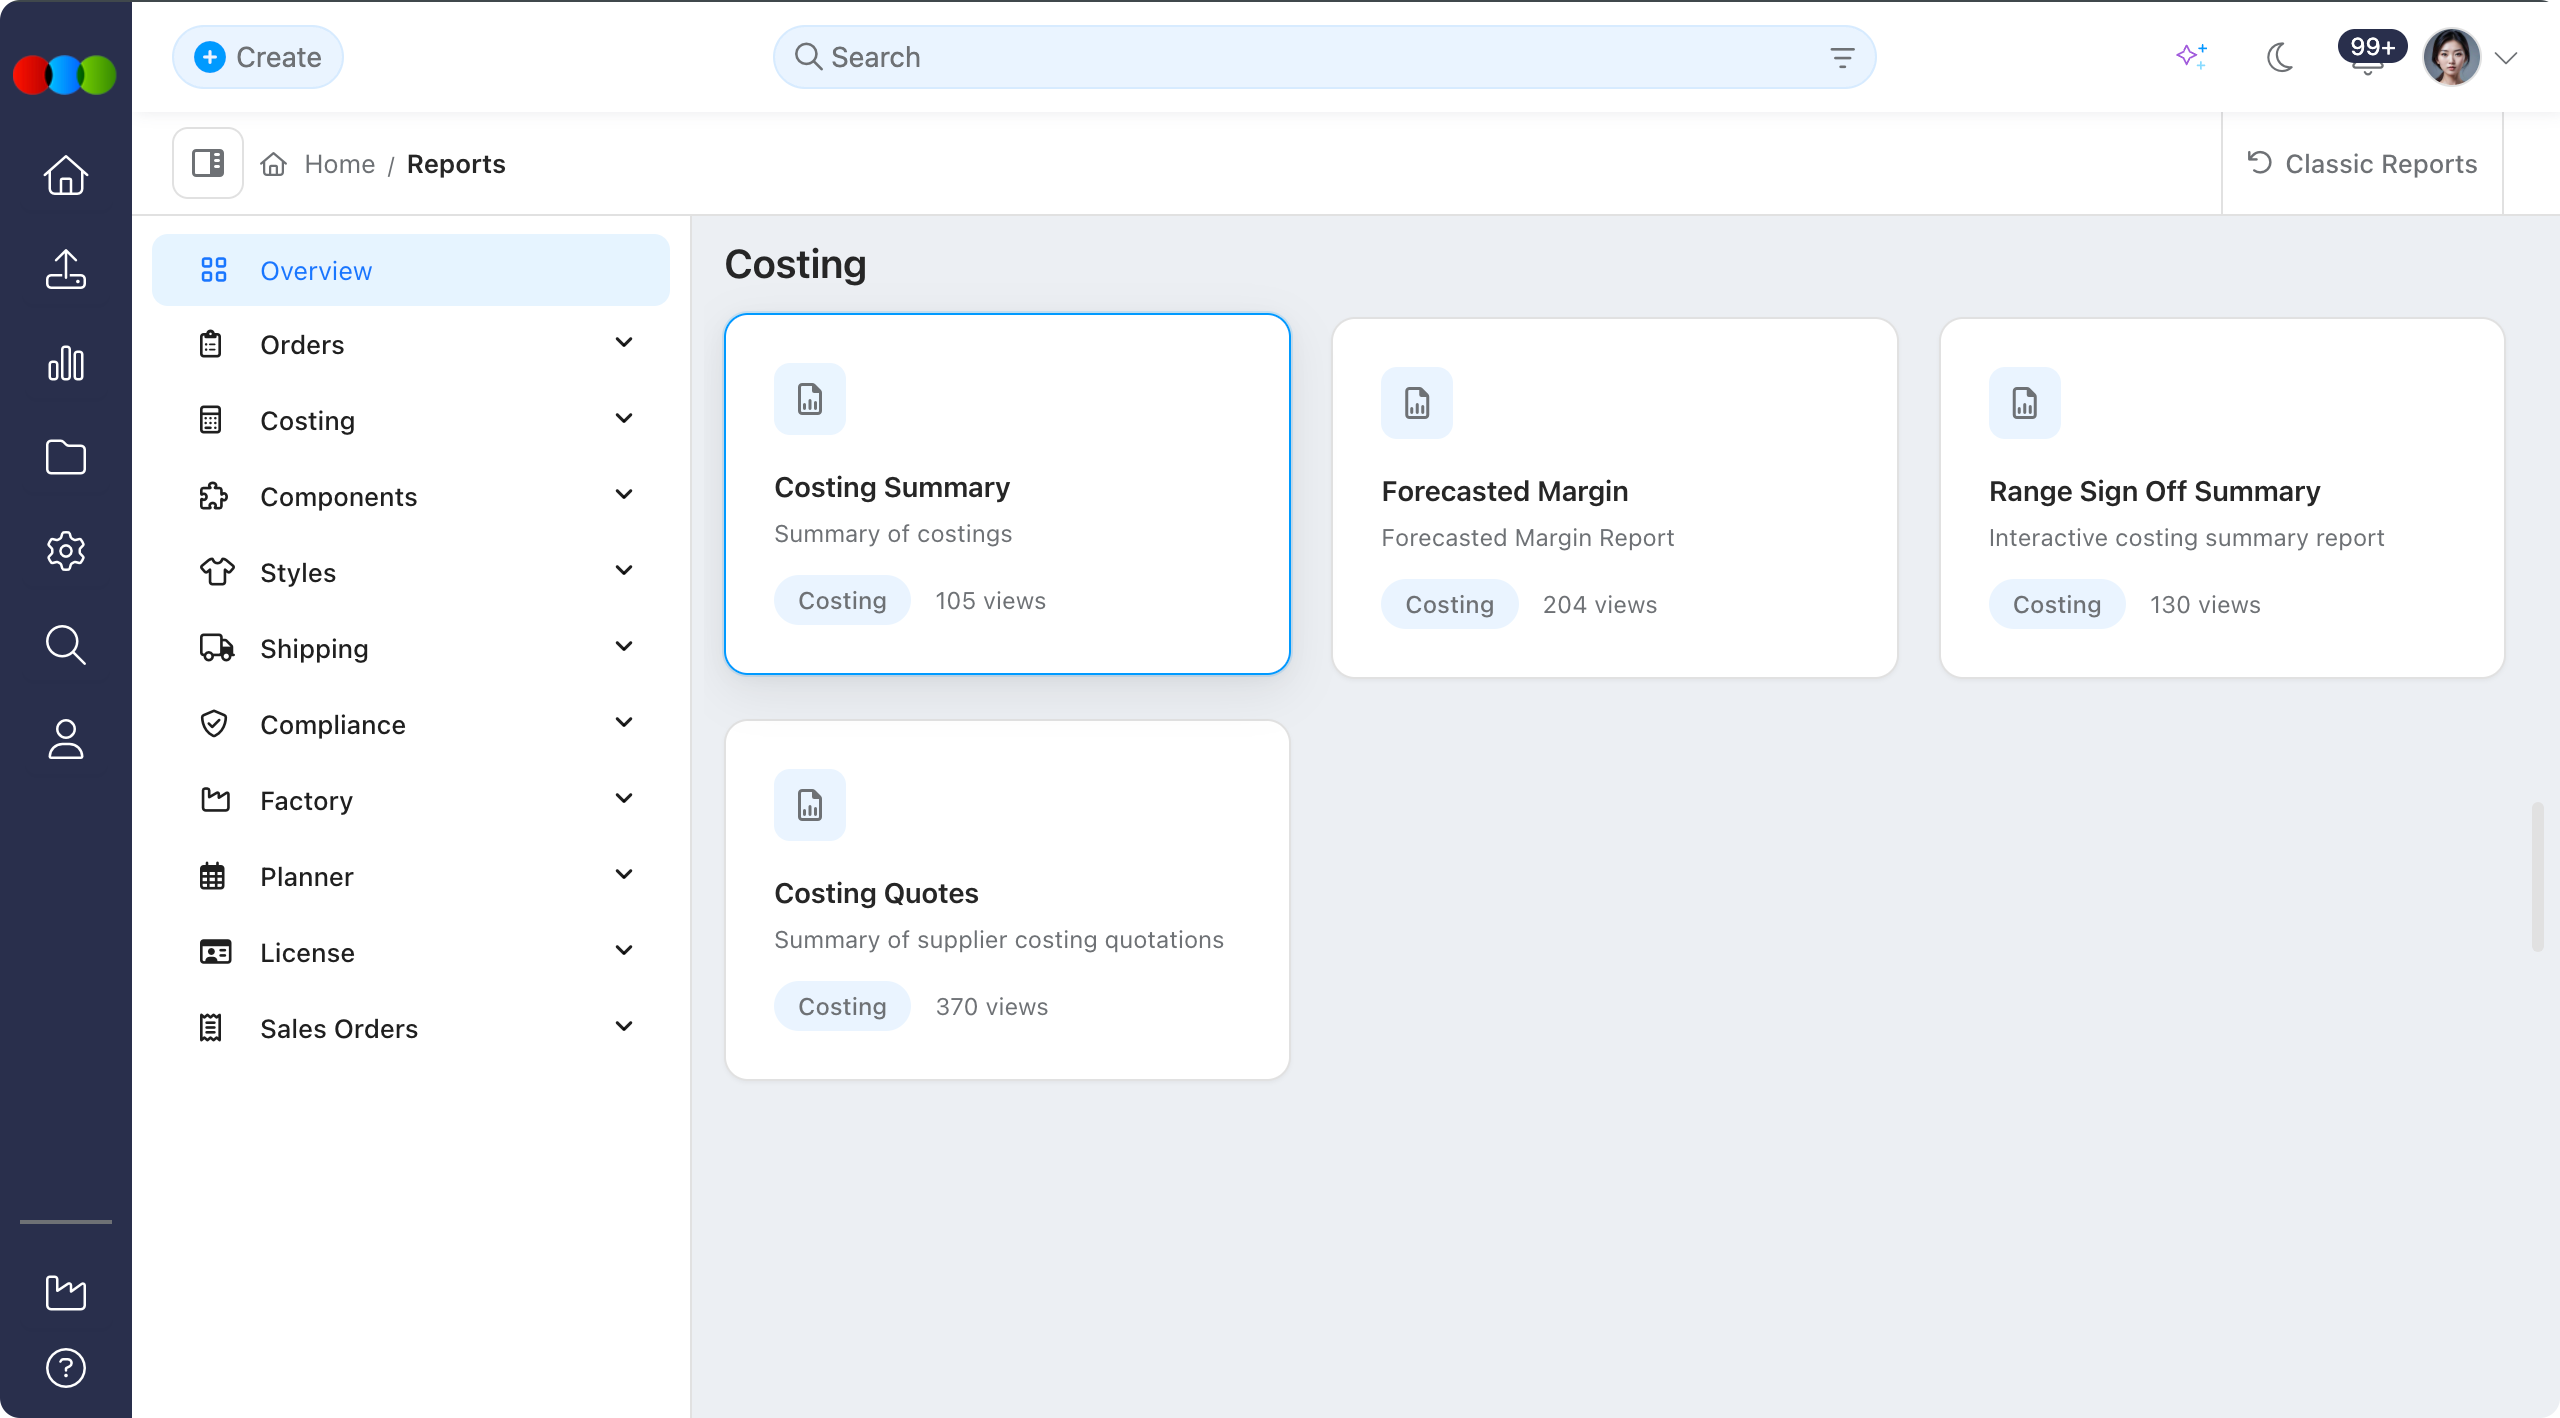The image size is (2560, 1418).
Task: Expand the Styles section chevron
Action: (624, 571)
